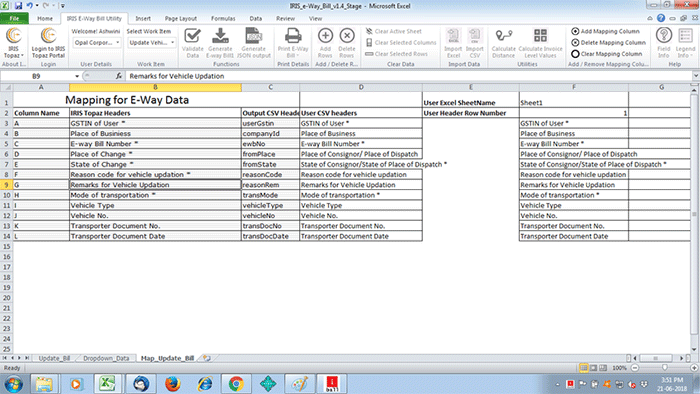This screenshot has width=700, height=394.
Task: Click cell 'userGstin'
Action: coord(271,123)
